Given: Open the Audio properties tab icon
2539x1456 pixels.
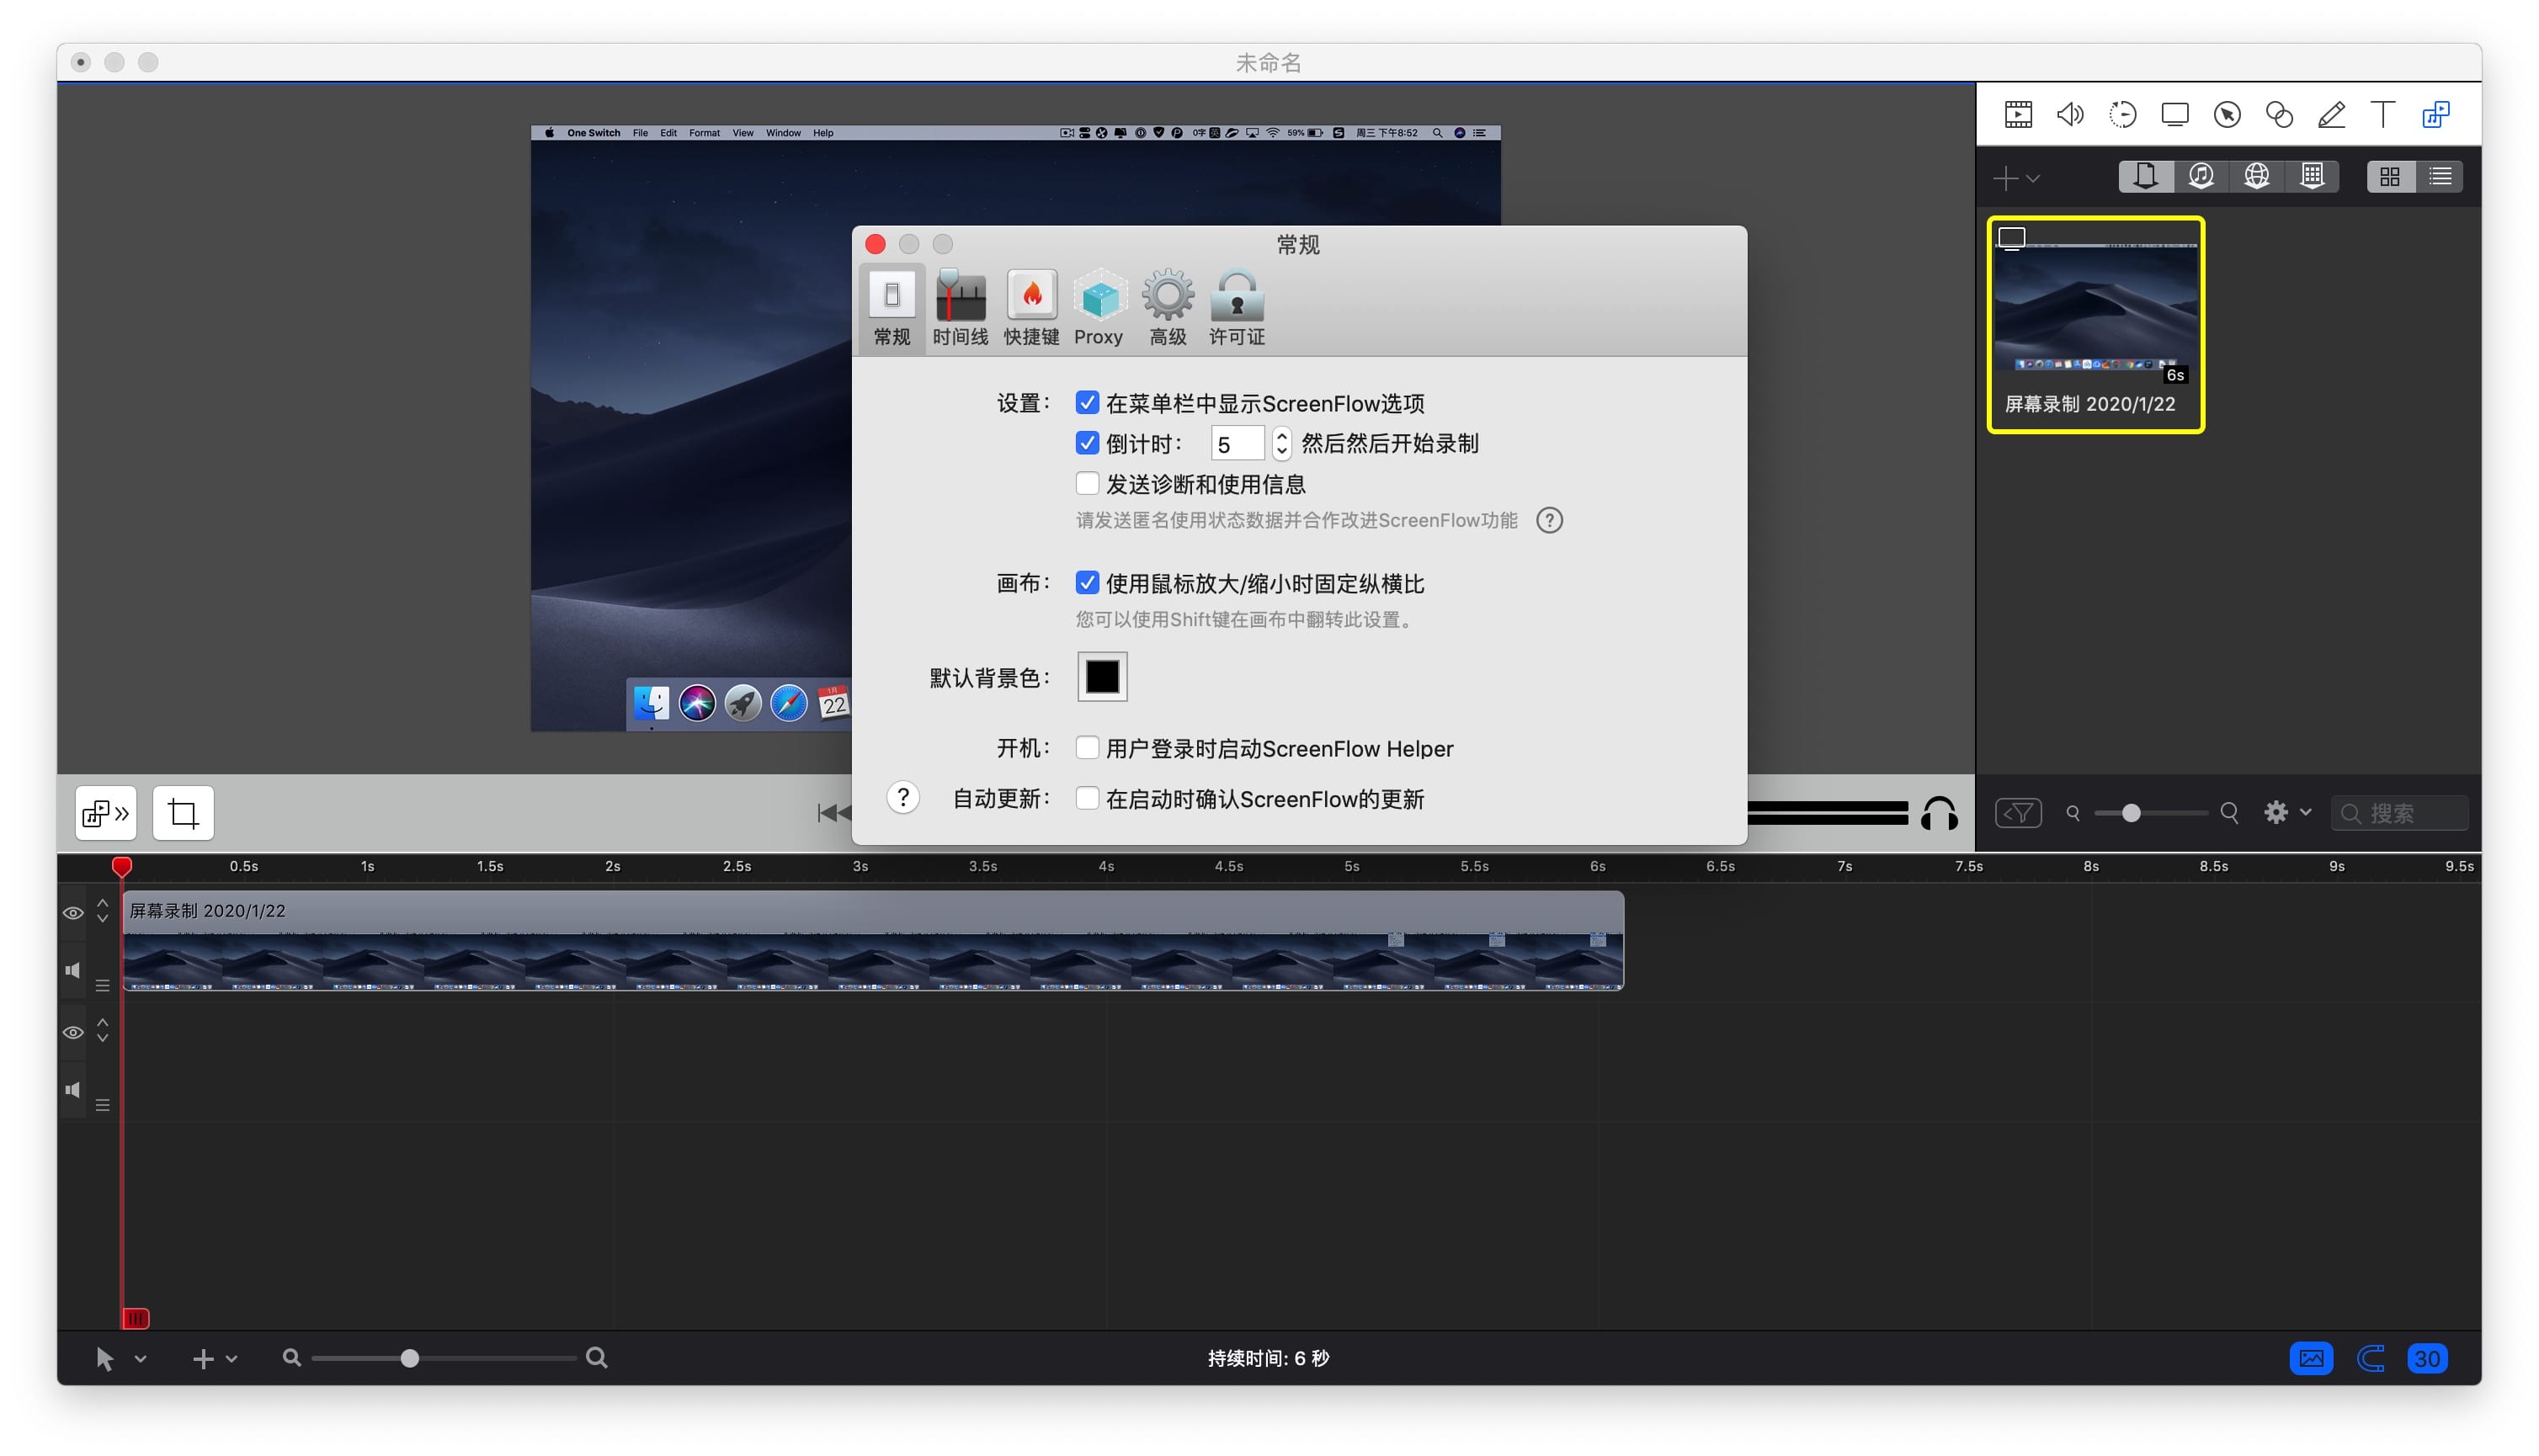Looking at the screenshot, I should tap(2069, 115).
